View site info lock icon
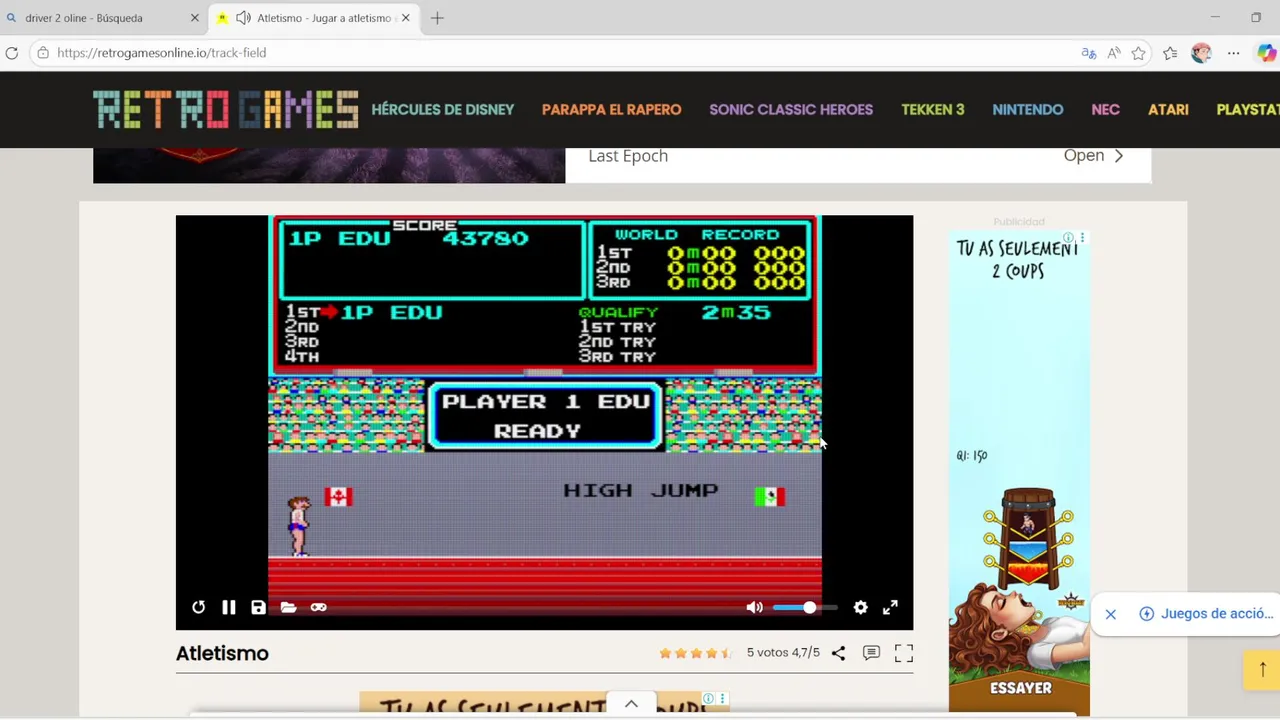 pyautogui.click(x=43, y=53)
